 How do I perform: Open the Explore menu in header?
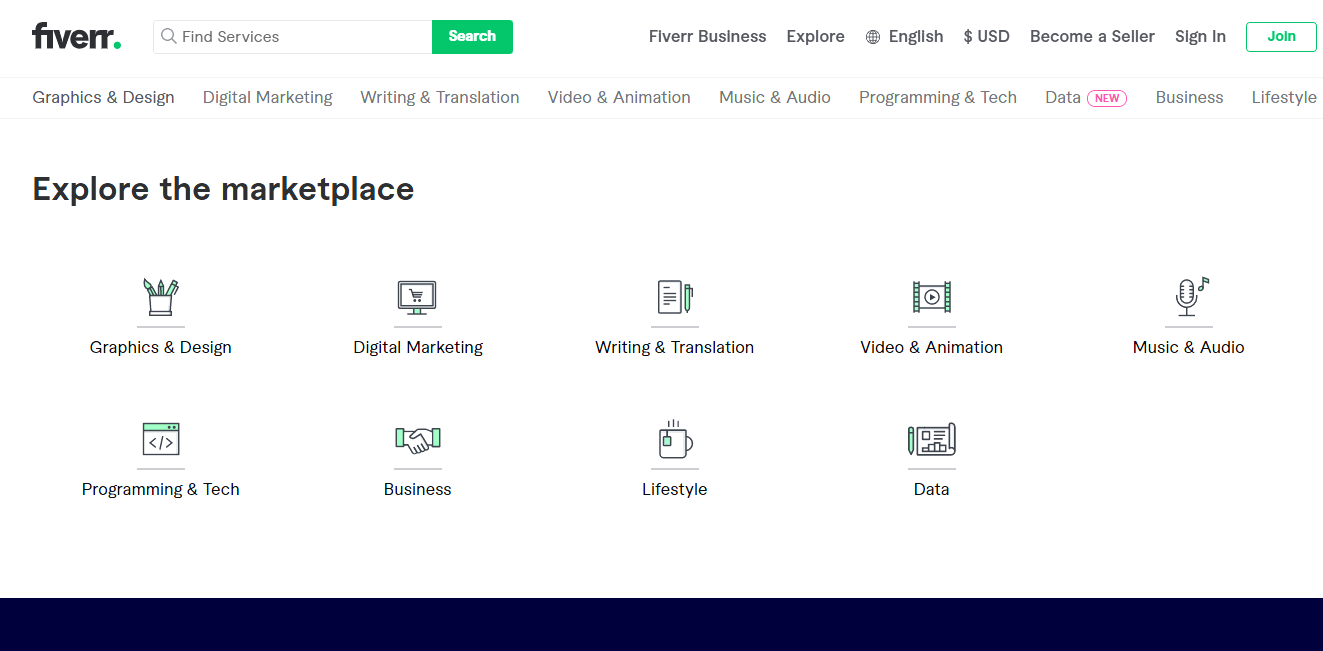pos(815,37)
